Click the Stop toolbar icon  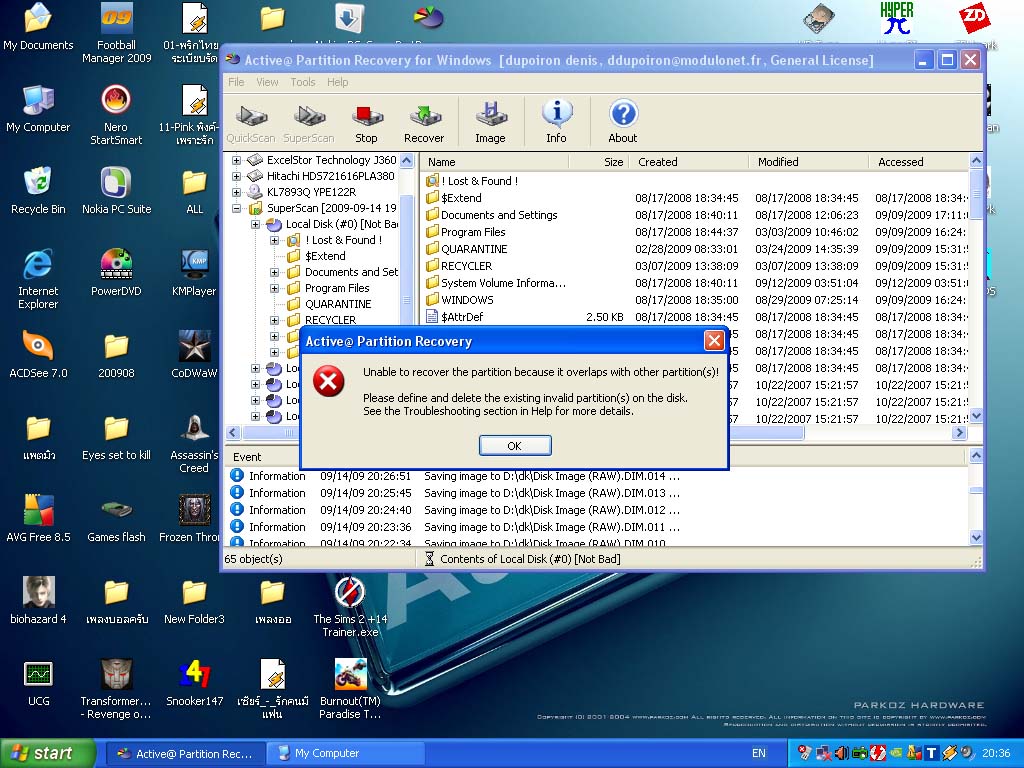366,122
